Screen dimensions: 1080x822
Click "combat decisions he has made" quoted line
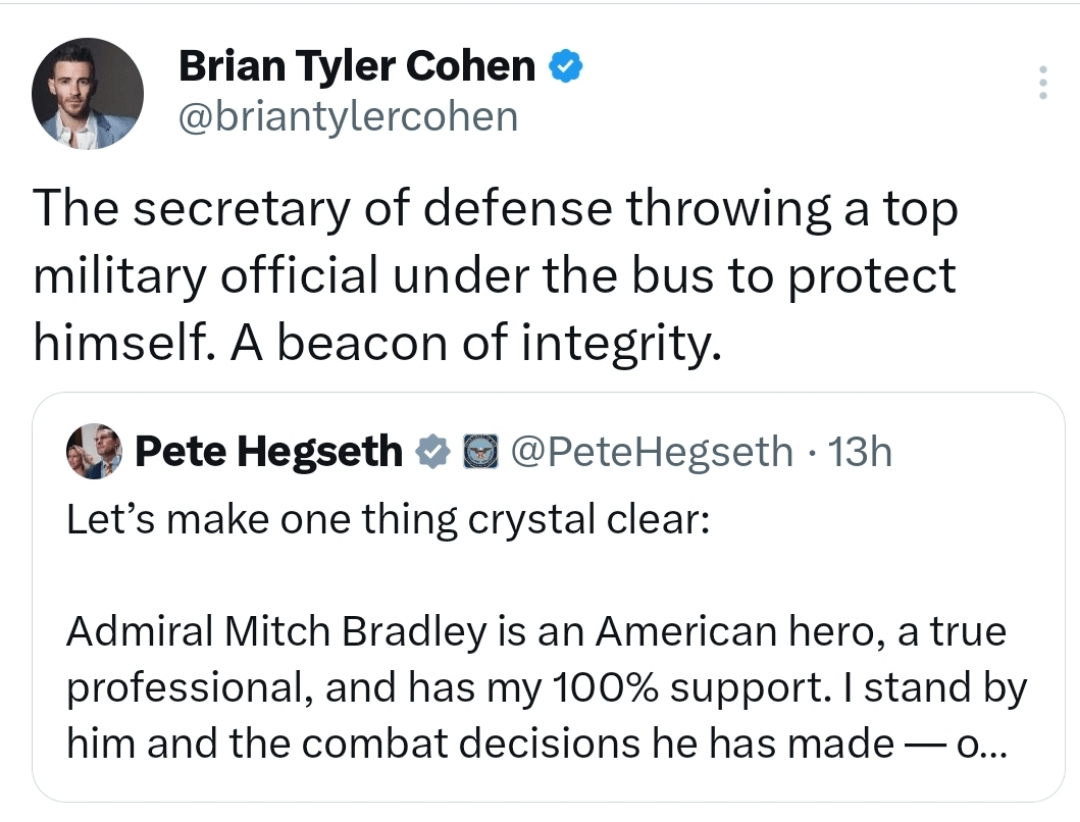coord(591,743)
